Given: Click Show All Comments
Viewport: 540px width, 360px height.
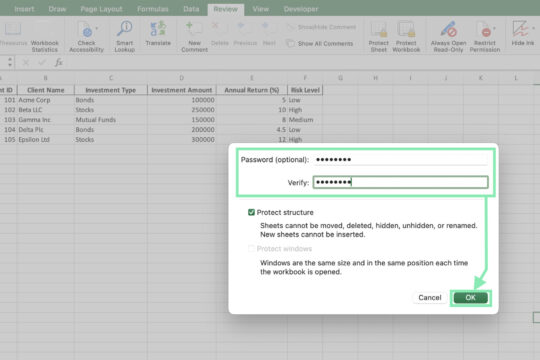Looking at the screenshot, I should point(320,43).
